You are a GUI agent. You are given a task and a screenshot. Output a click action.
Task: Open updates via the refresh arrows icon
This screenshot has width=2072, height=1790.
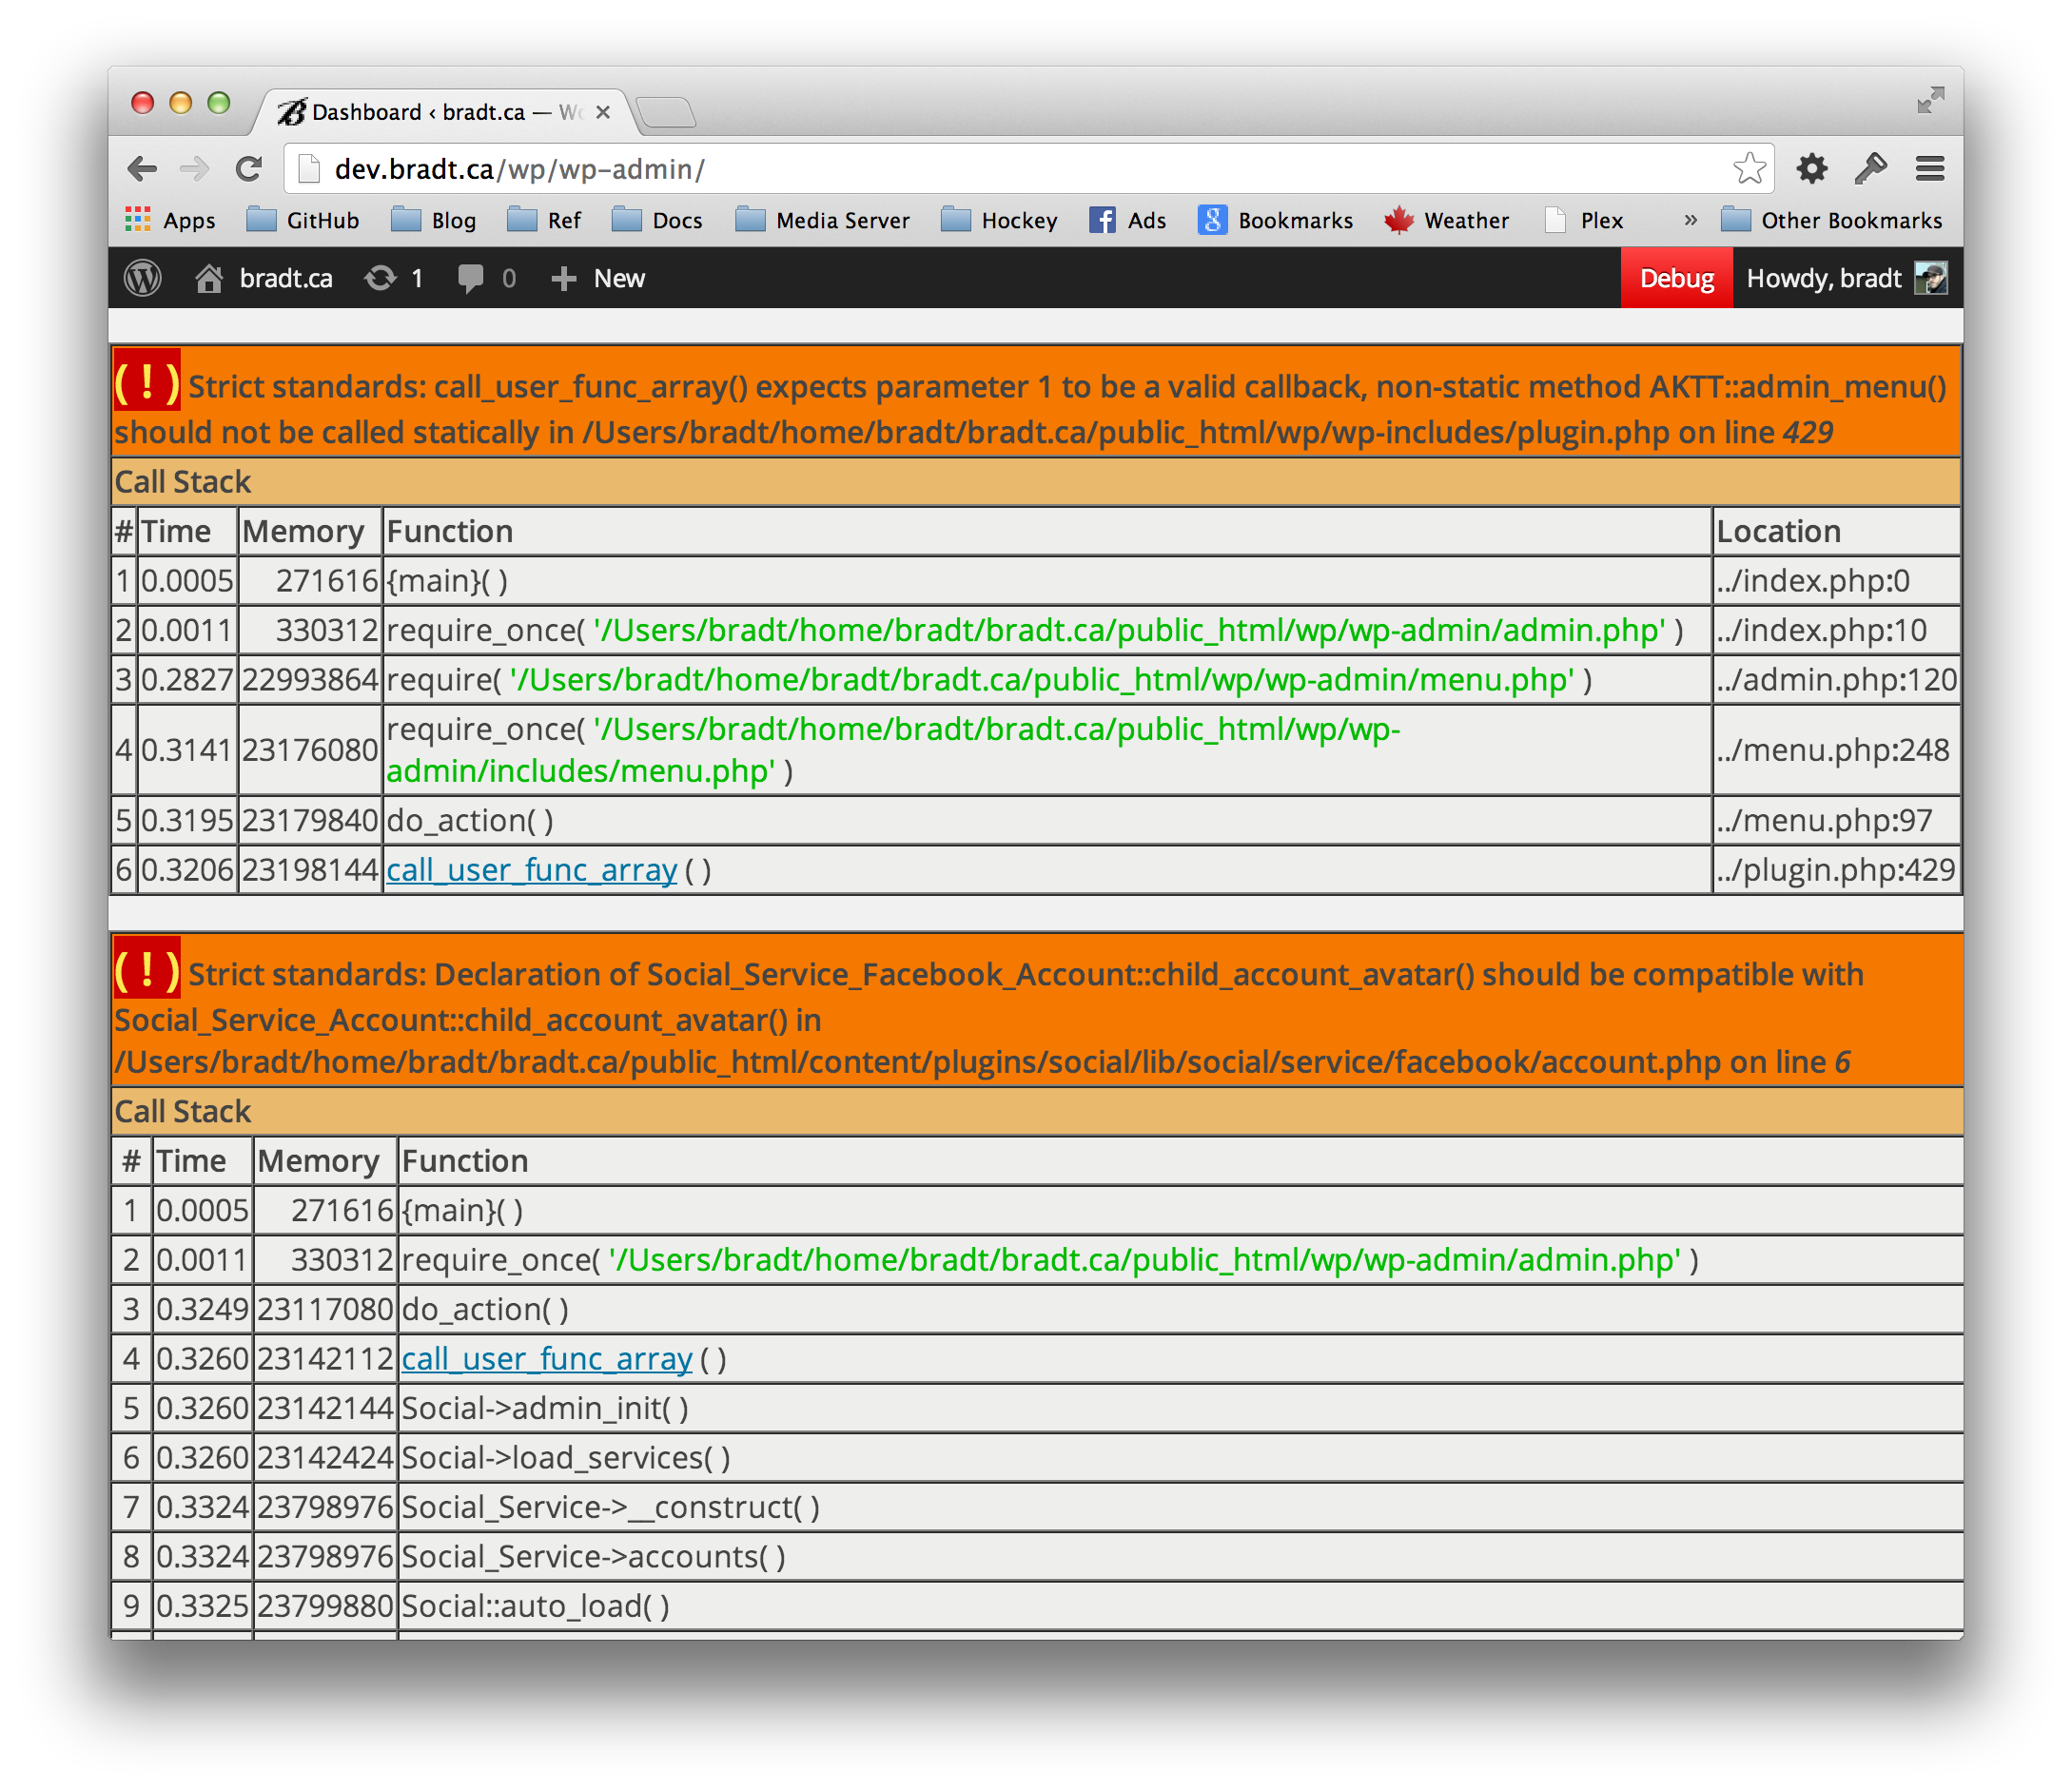[382, 278]
